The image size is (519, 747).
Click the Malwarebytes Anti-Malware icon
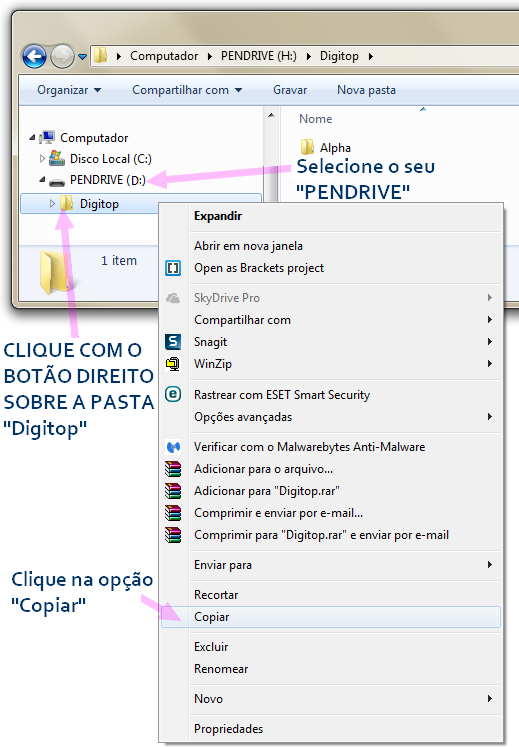pyautogui.click(x=173, y=447)
